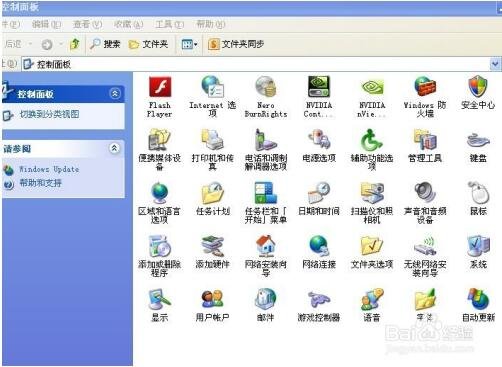Open 任务栏和「开始」菜单 icon
Image resolution: width=502 pixels, height=367 pixels.
pyautogui.click(x=266, y=203)
